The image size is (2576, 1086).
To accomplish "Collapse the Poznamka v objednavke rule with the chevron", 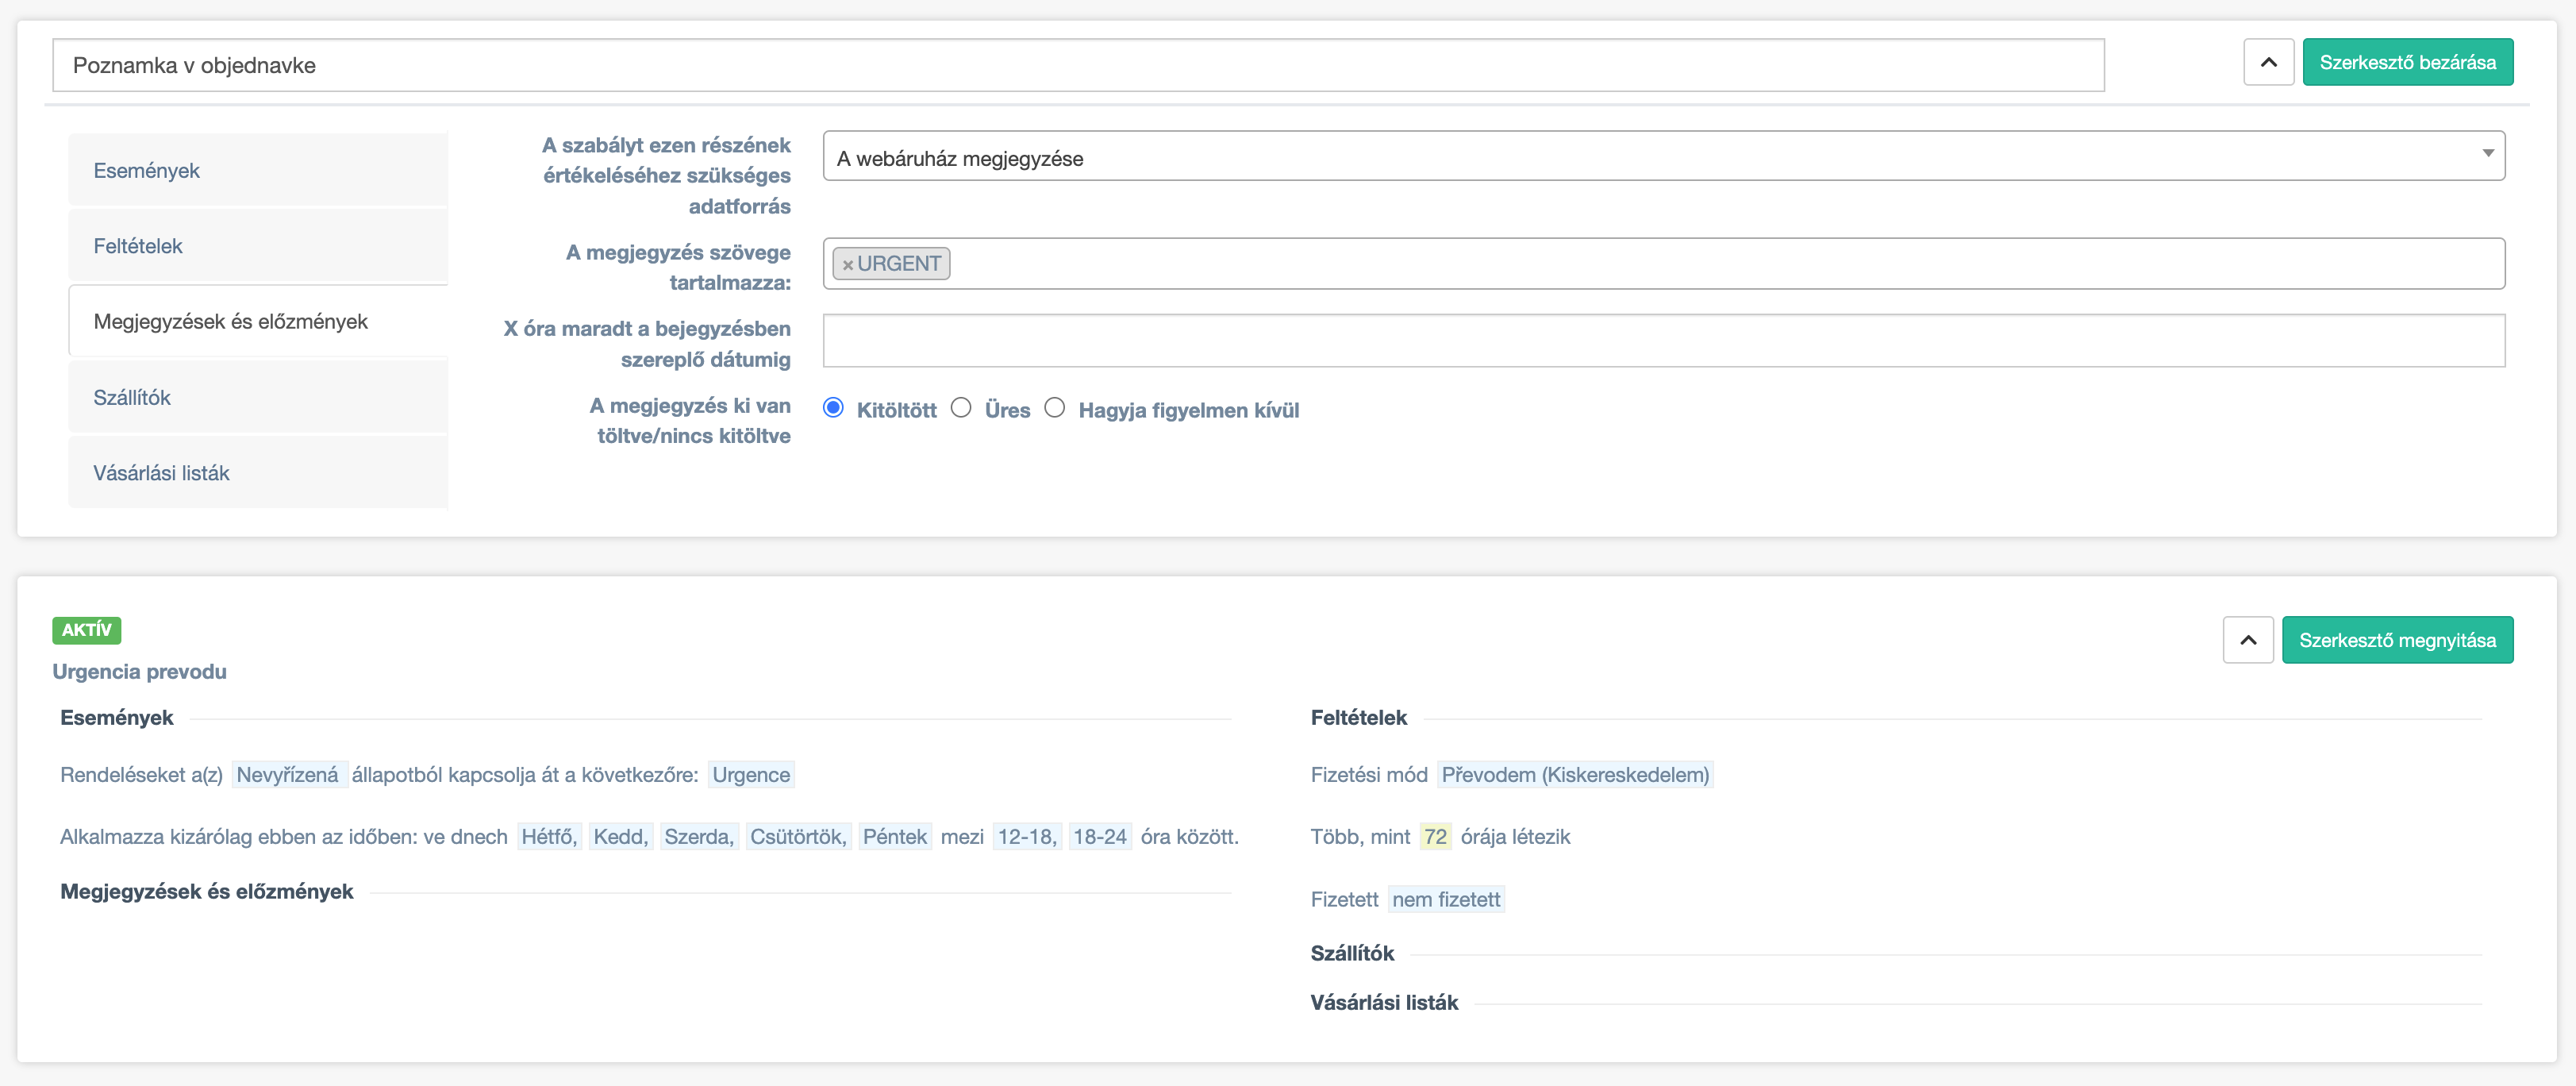I will [2268, 62].
